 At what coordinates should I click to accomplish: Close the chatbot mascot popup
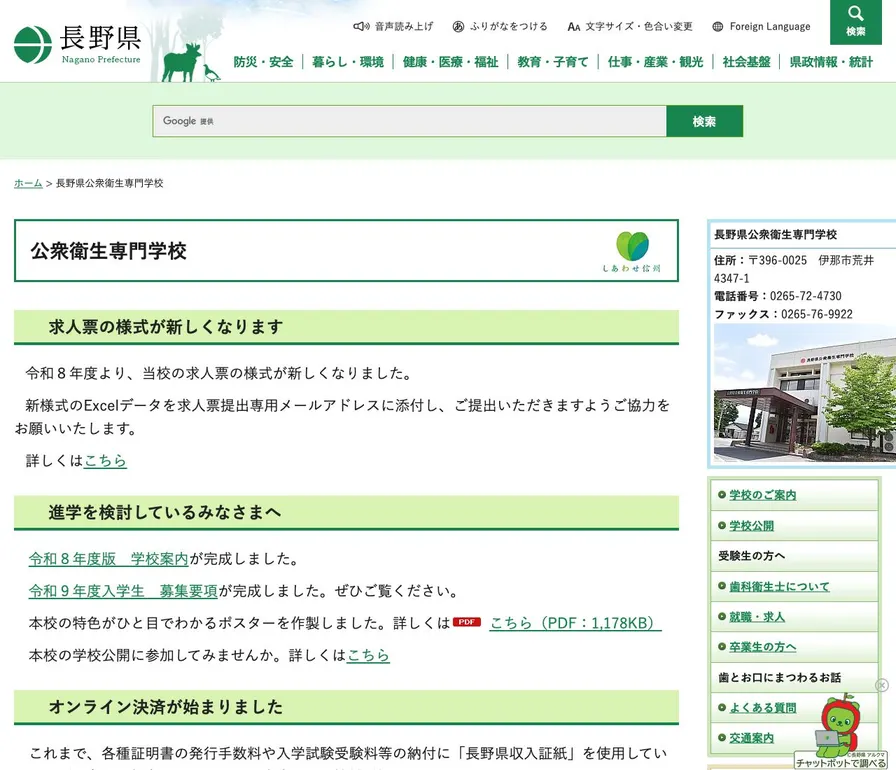point(882,685)
